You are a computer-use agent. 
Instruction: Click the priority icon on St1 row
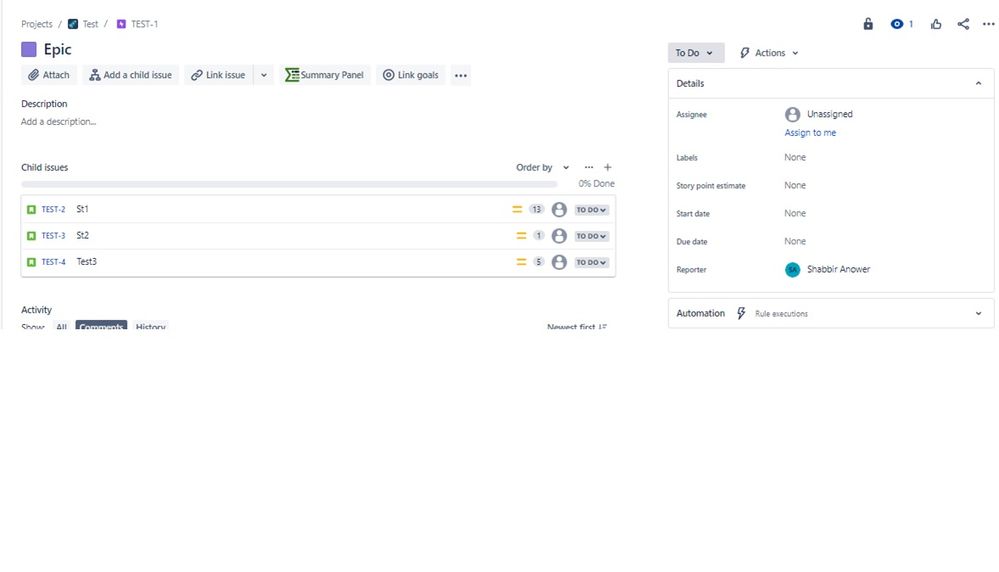coord(517,210)
